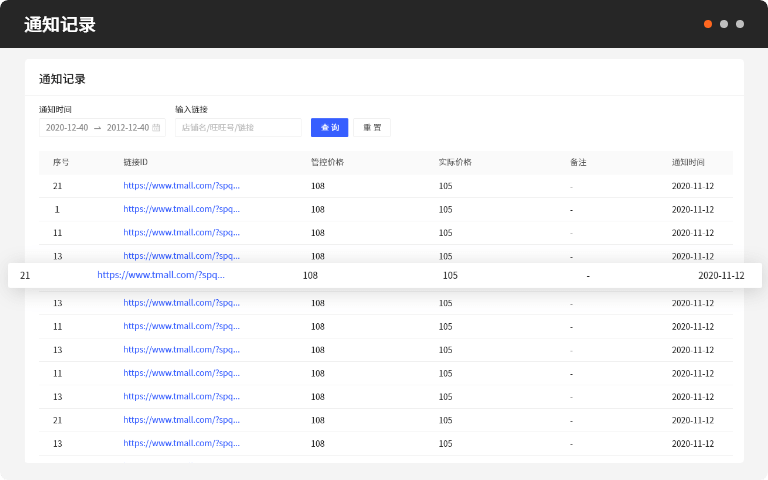The height and width of the screenshot is (480, 768).
Task: Focus the 店铺名/旺旺号/链接 search input
Action: pyautogui.click(x=238, y=127)
